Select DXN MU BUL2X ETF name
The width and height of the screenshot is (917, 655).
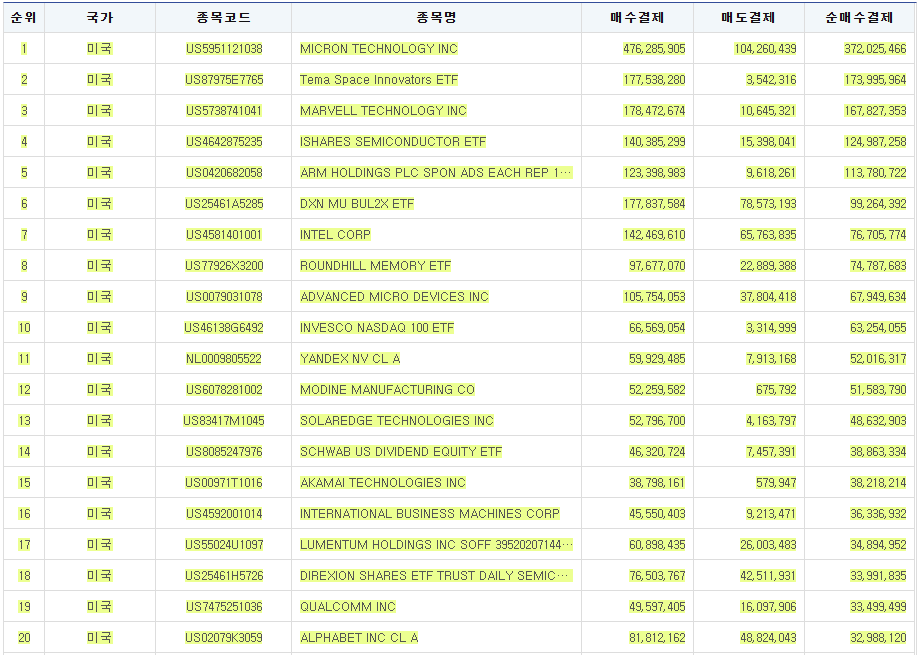[x=357, y=204]
